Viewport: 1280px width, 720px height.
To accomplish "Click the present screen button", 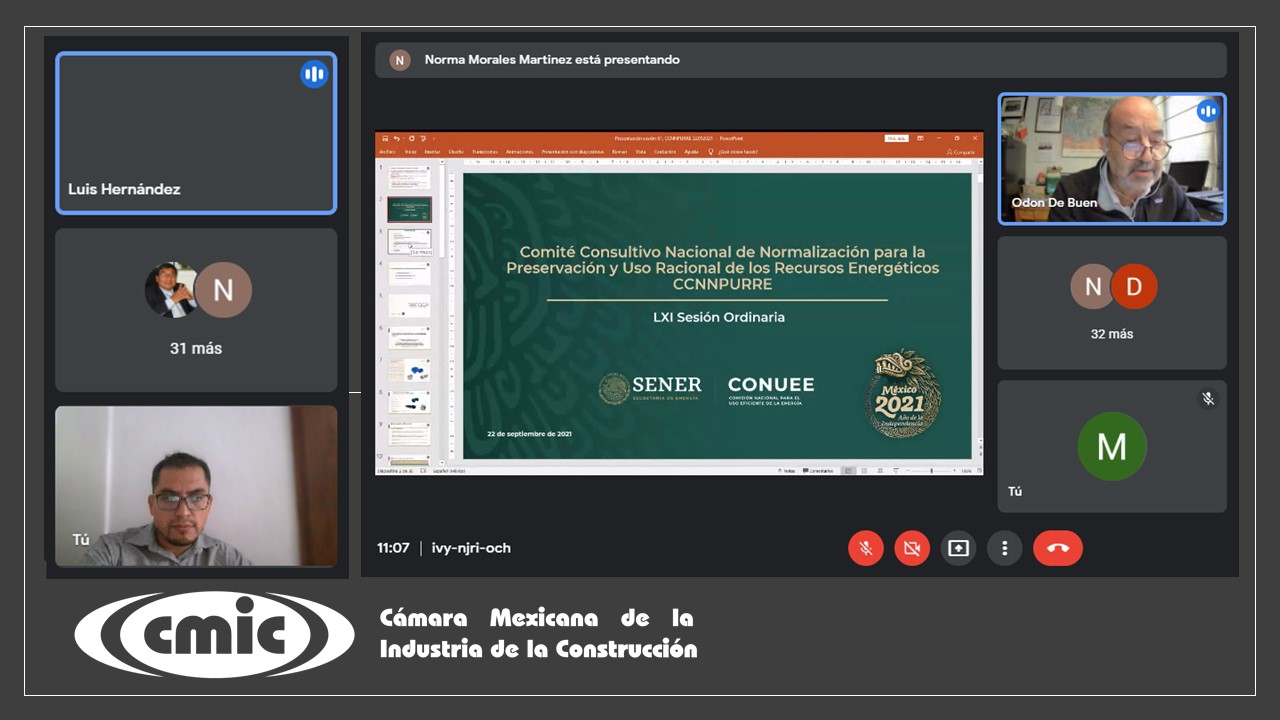I will tap(958, 548).
